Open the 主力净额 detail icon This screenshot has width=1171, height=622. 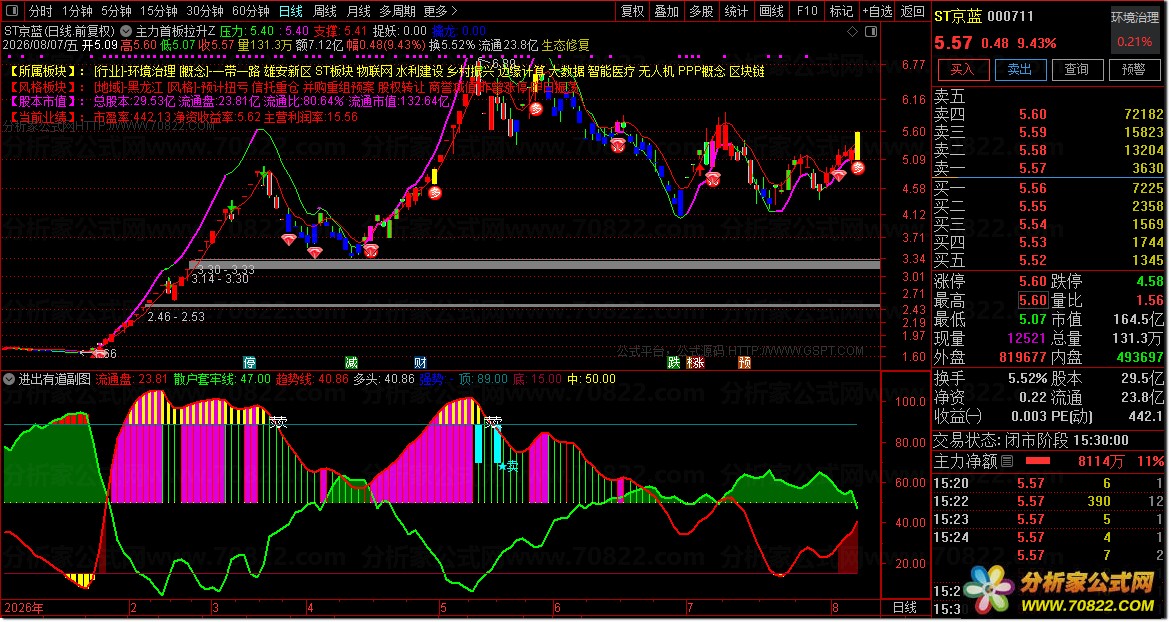click(1007, 461)
